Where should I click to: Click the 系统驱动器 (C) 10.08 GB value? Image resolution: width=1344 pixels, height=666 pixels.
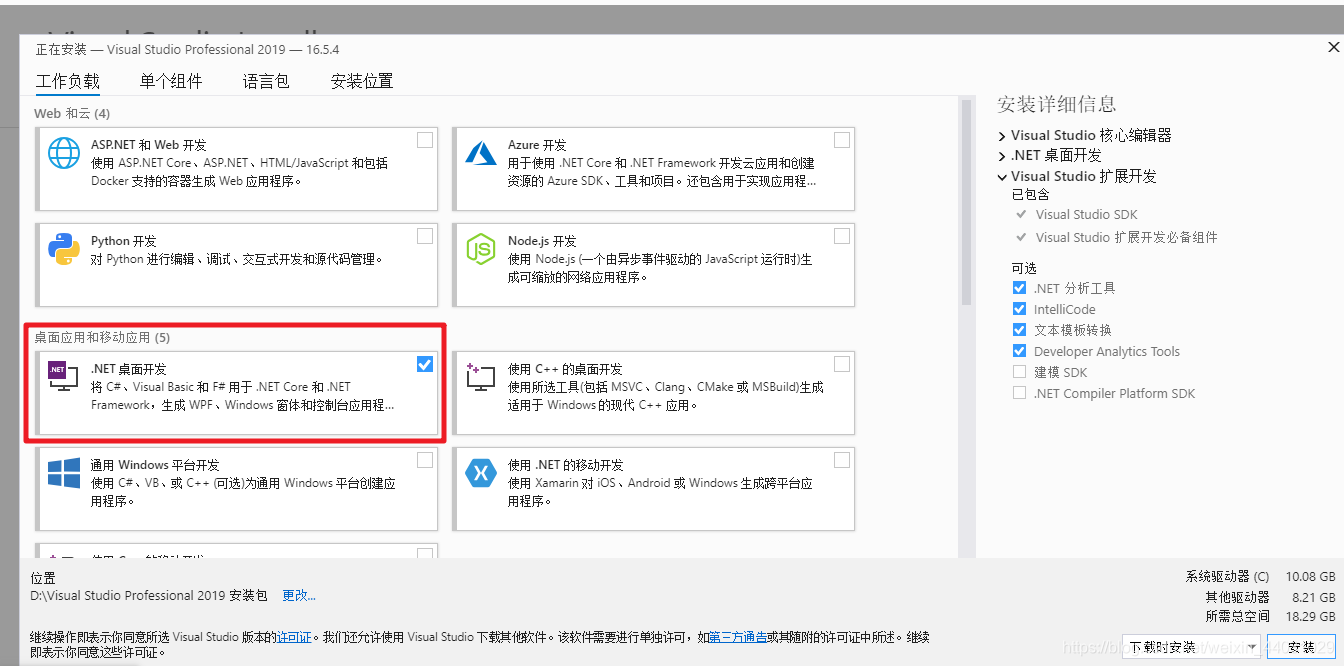click(1309, 577)
